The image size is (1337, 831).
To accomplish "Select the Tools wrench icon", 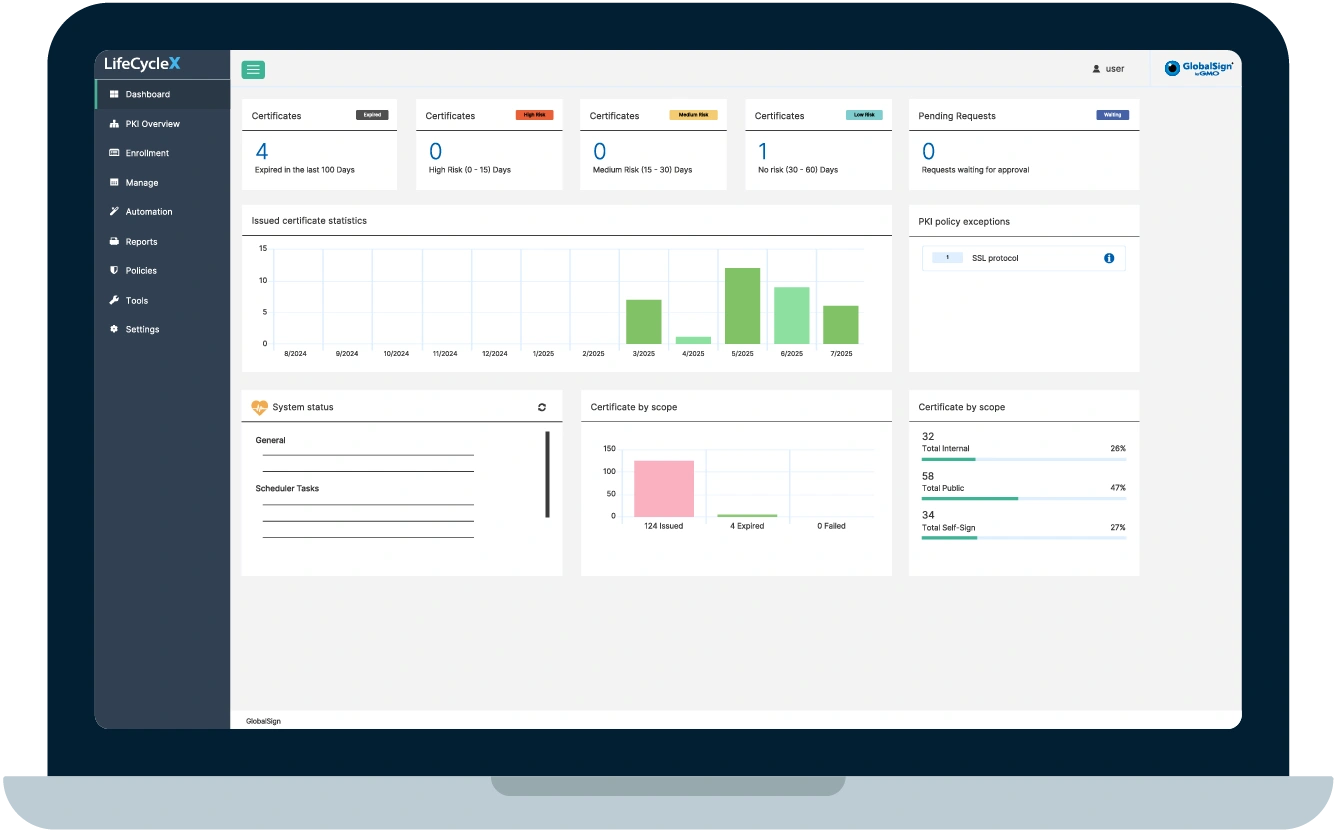I will pos(113,300).
